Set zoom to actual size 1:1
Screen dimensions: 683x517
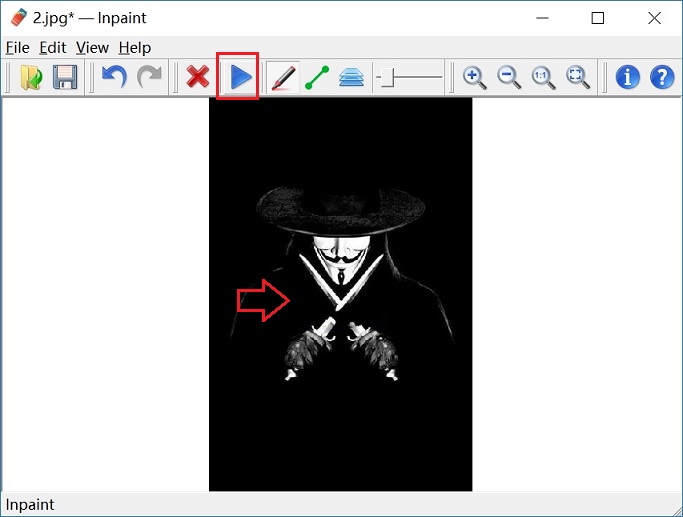(x=543, y=77)
